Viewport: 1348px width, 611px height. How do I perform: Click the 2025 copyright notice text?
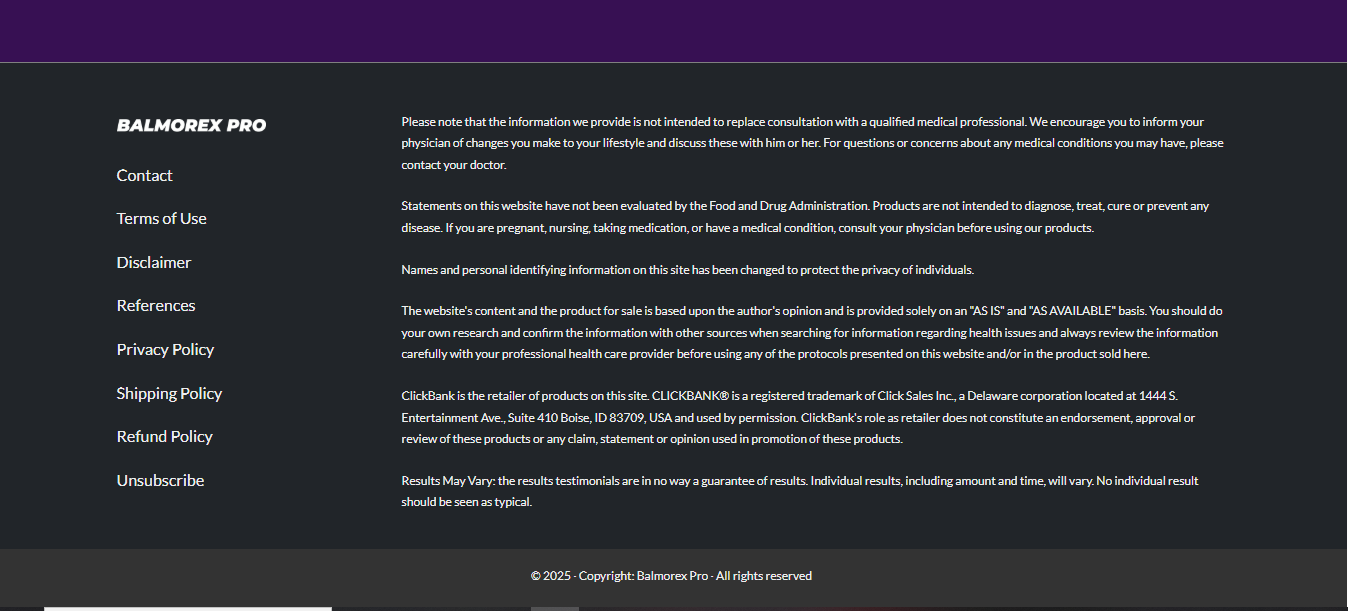pyautogui.click(x=671, y=576)
